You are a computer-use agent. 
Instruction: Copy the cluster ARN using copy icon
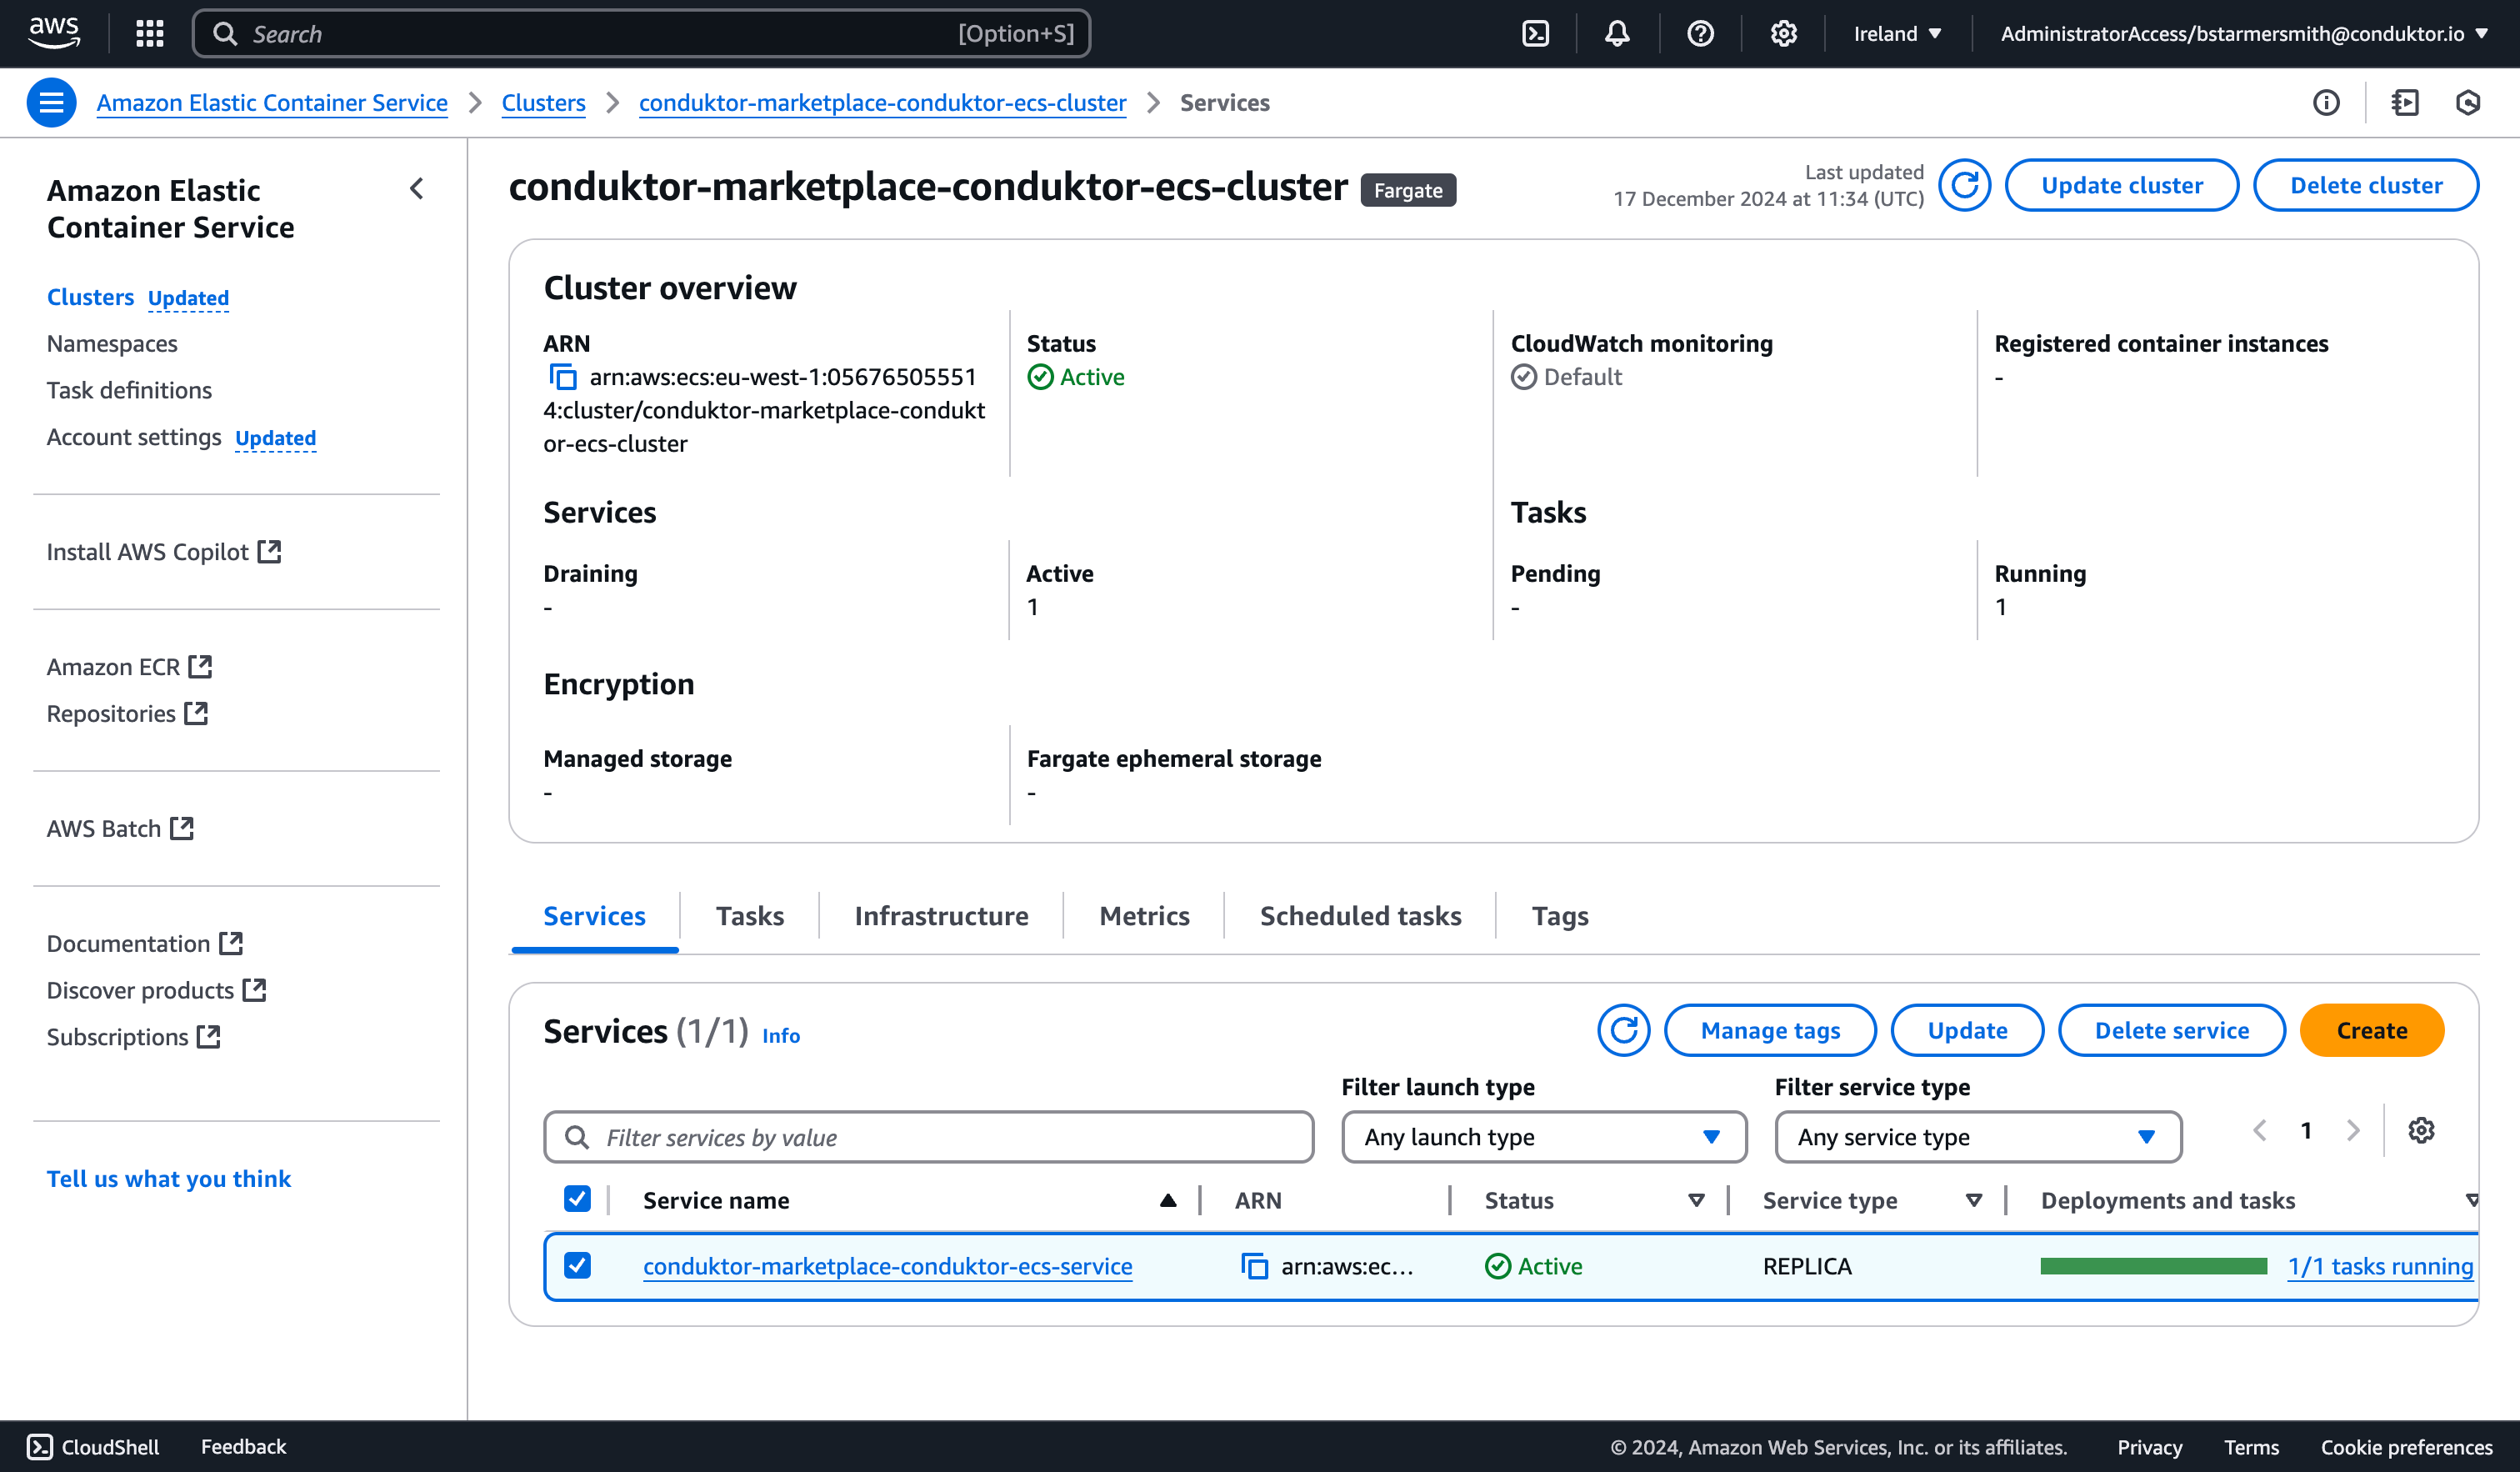point(563,377)
